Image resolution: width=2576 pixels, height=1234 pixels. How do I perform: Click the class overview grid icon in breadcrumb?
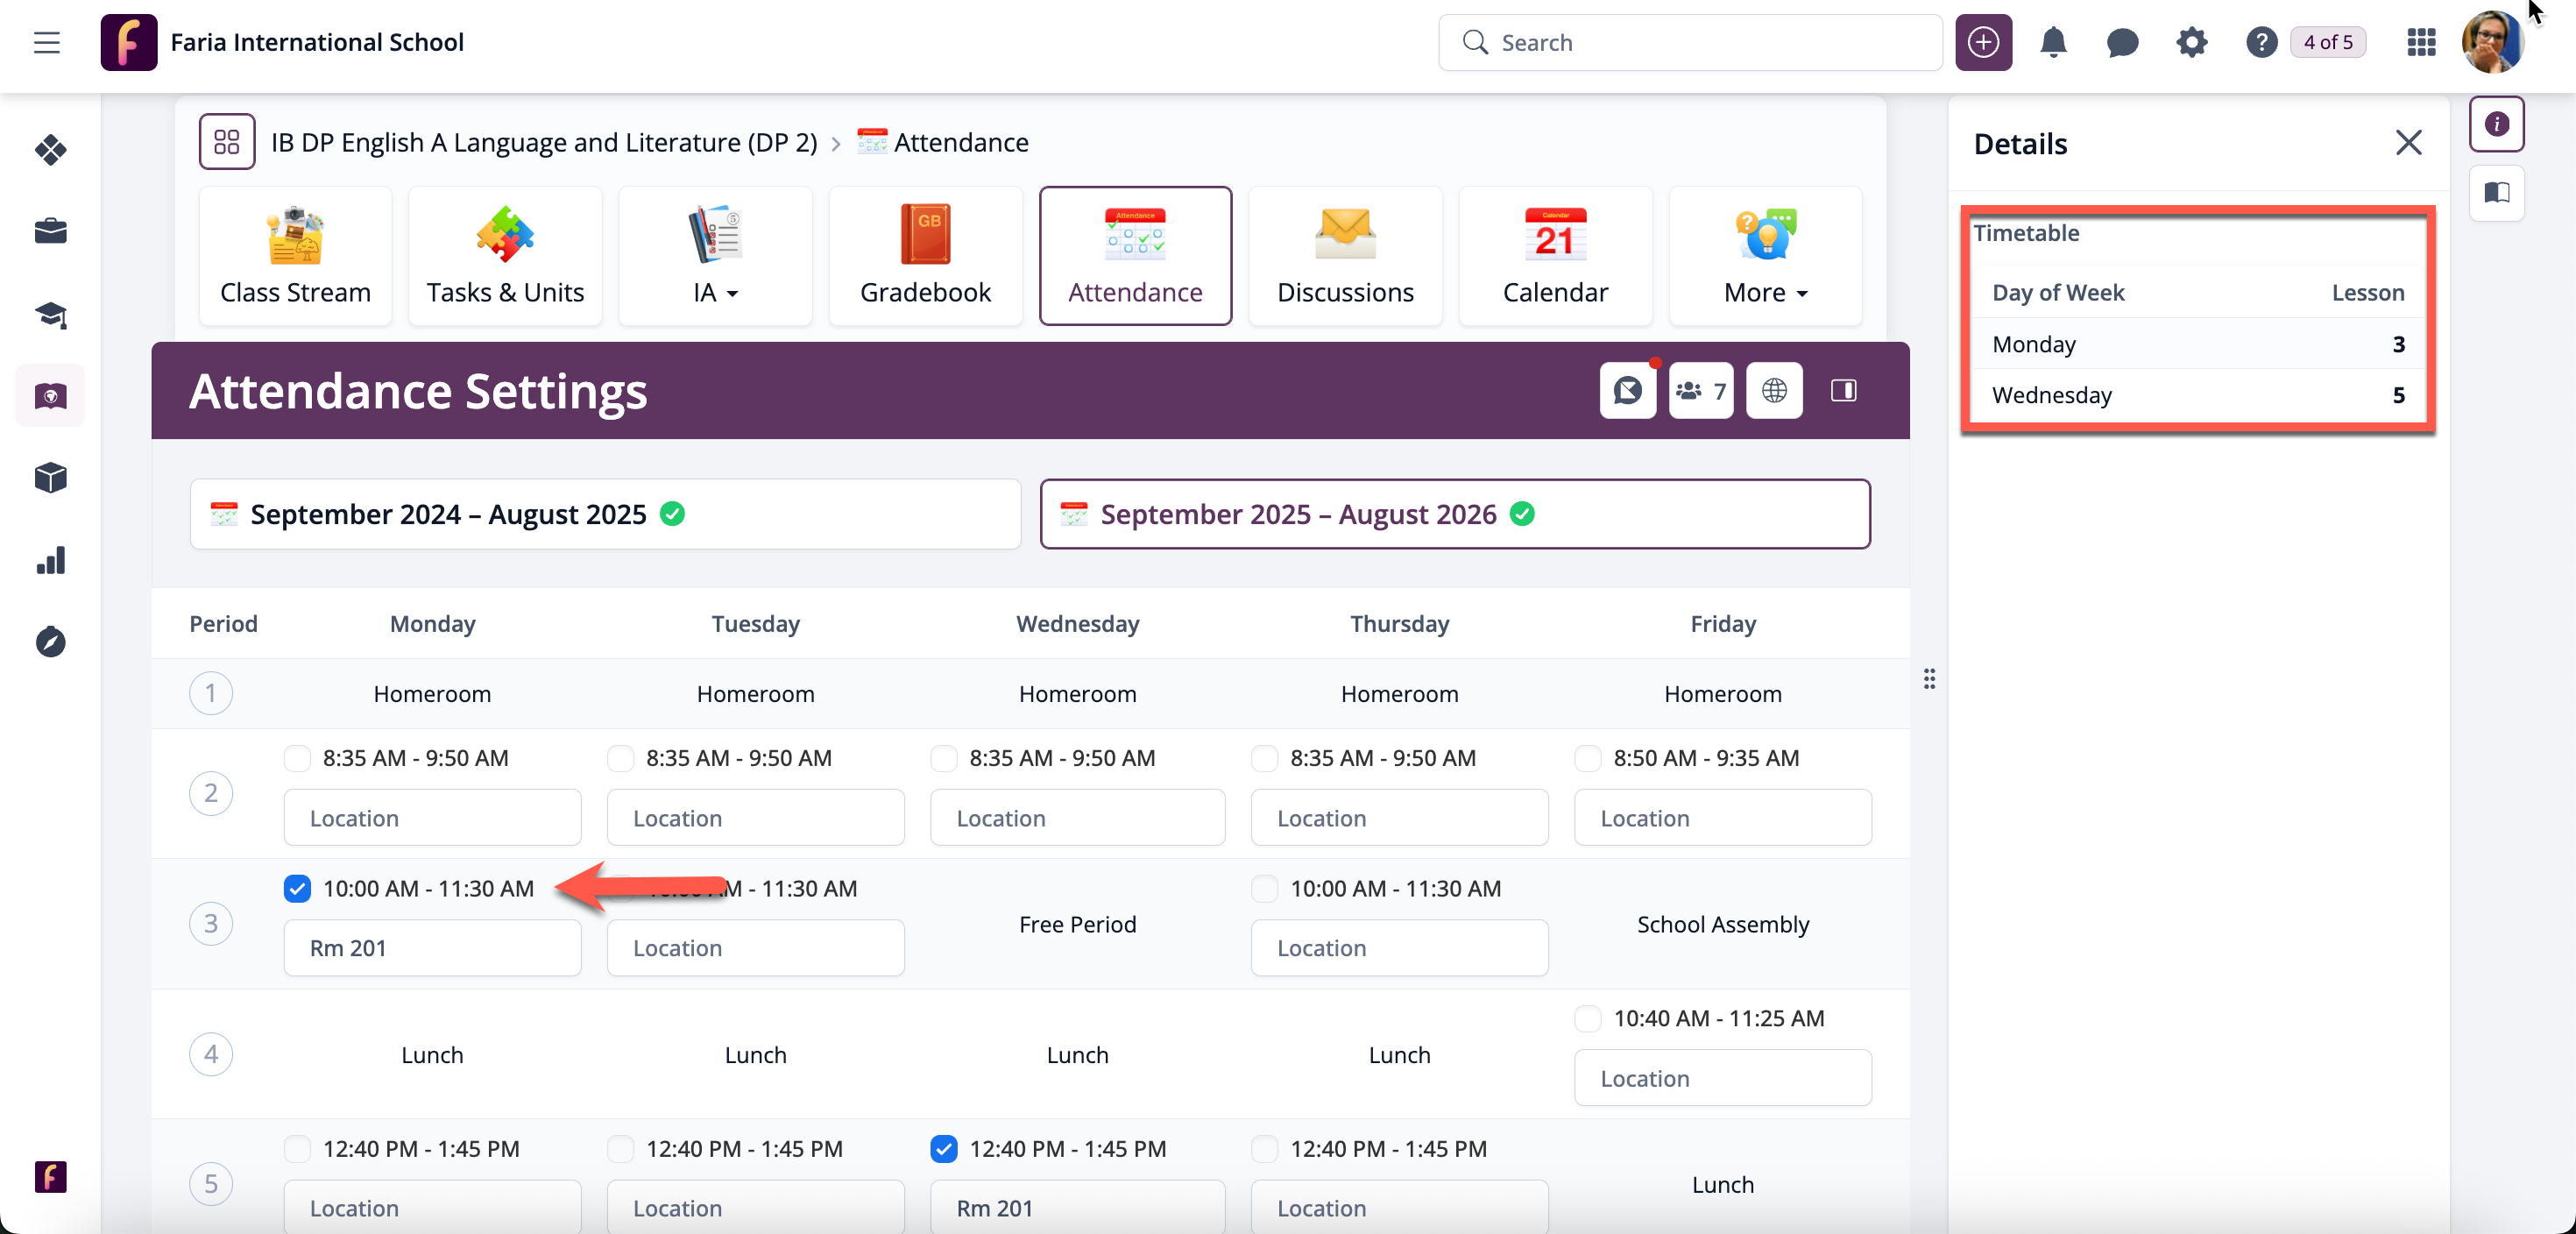(227, 142)
